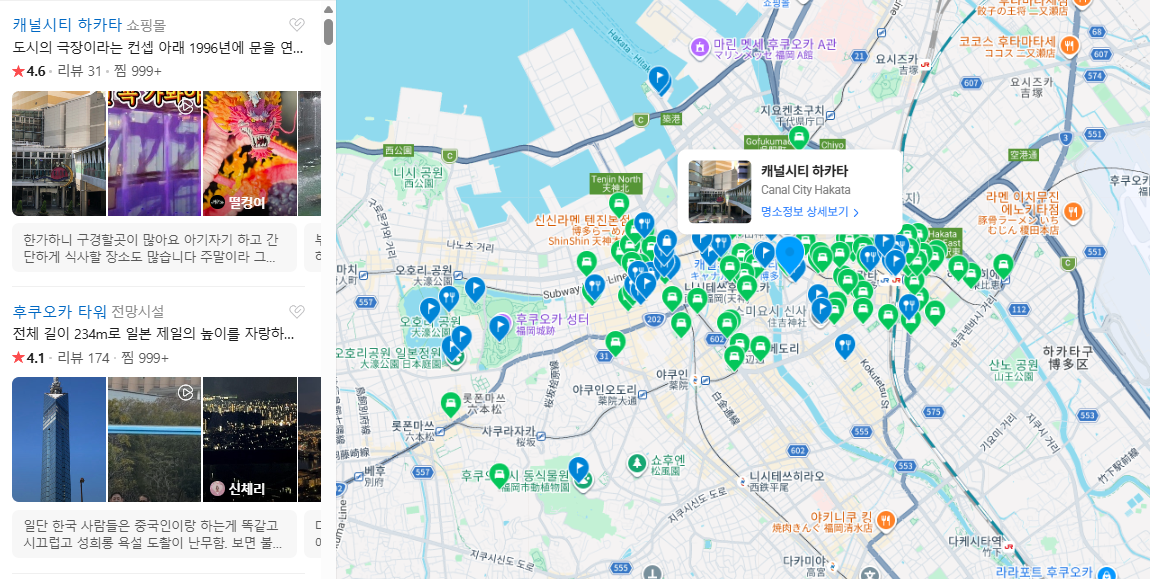Click green hotel pin below Gofukumachi label
Screen dimensions: 1150x579
(x=799, y=137)
